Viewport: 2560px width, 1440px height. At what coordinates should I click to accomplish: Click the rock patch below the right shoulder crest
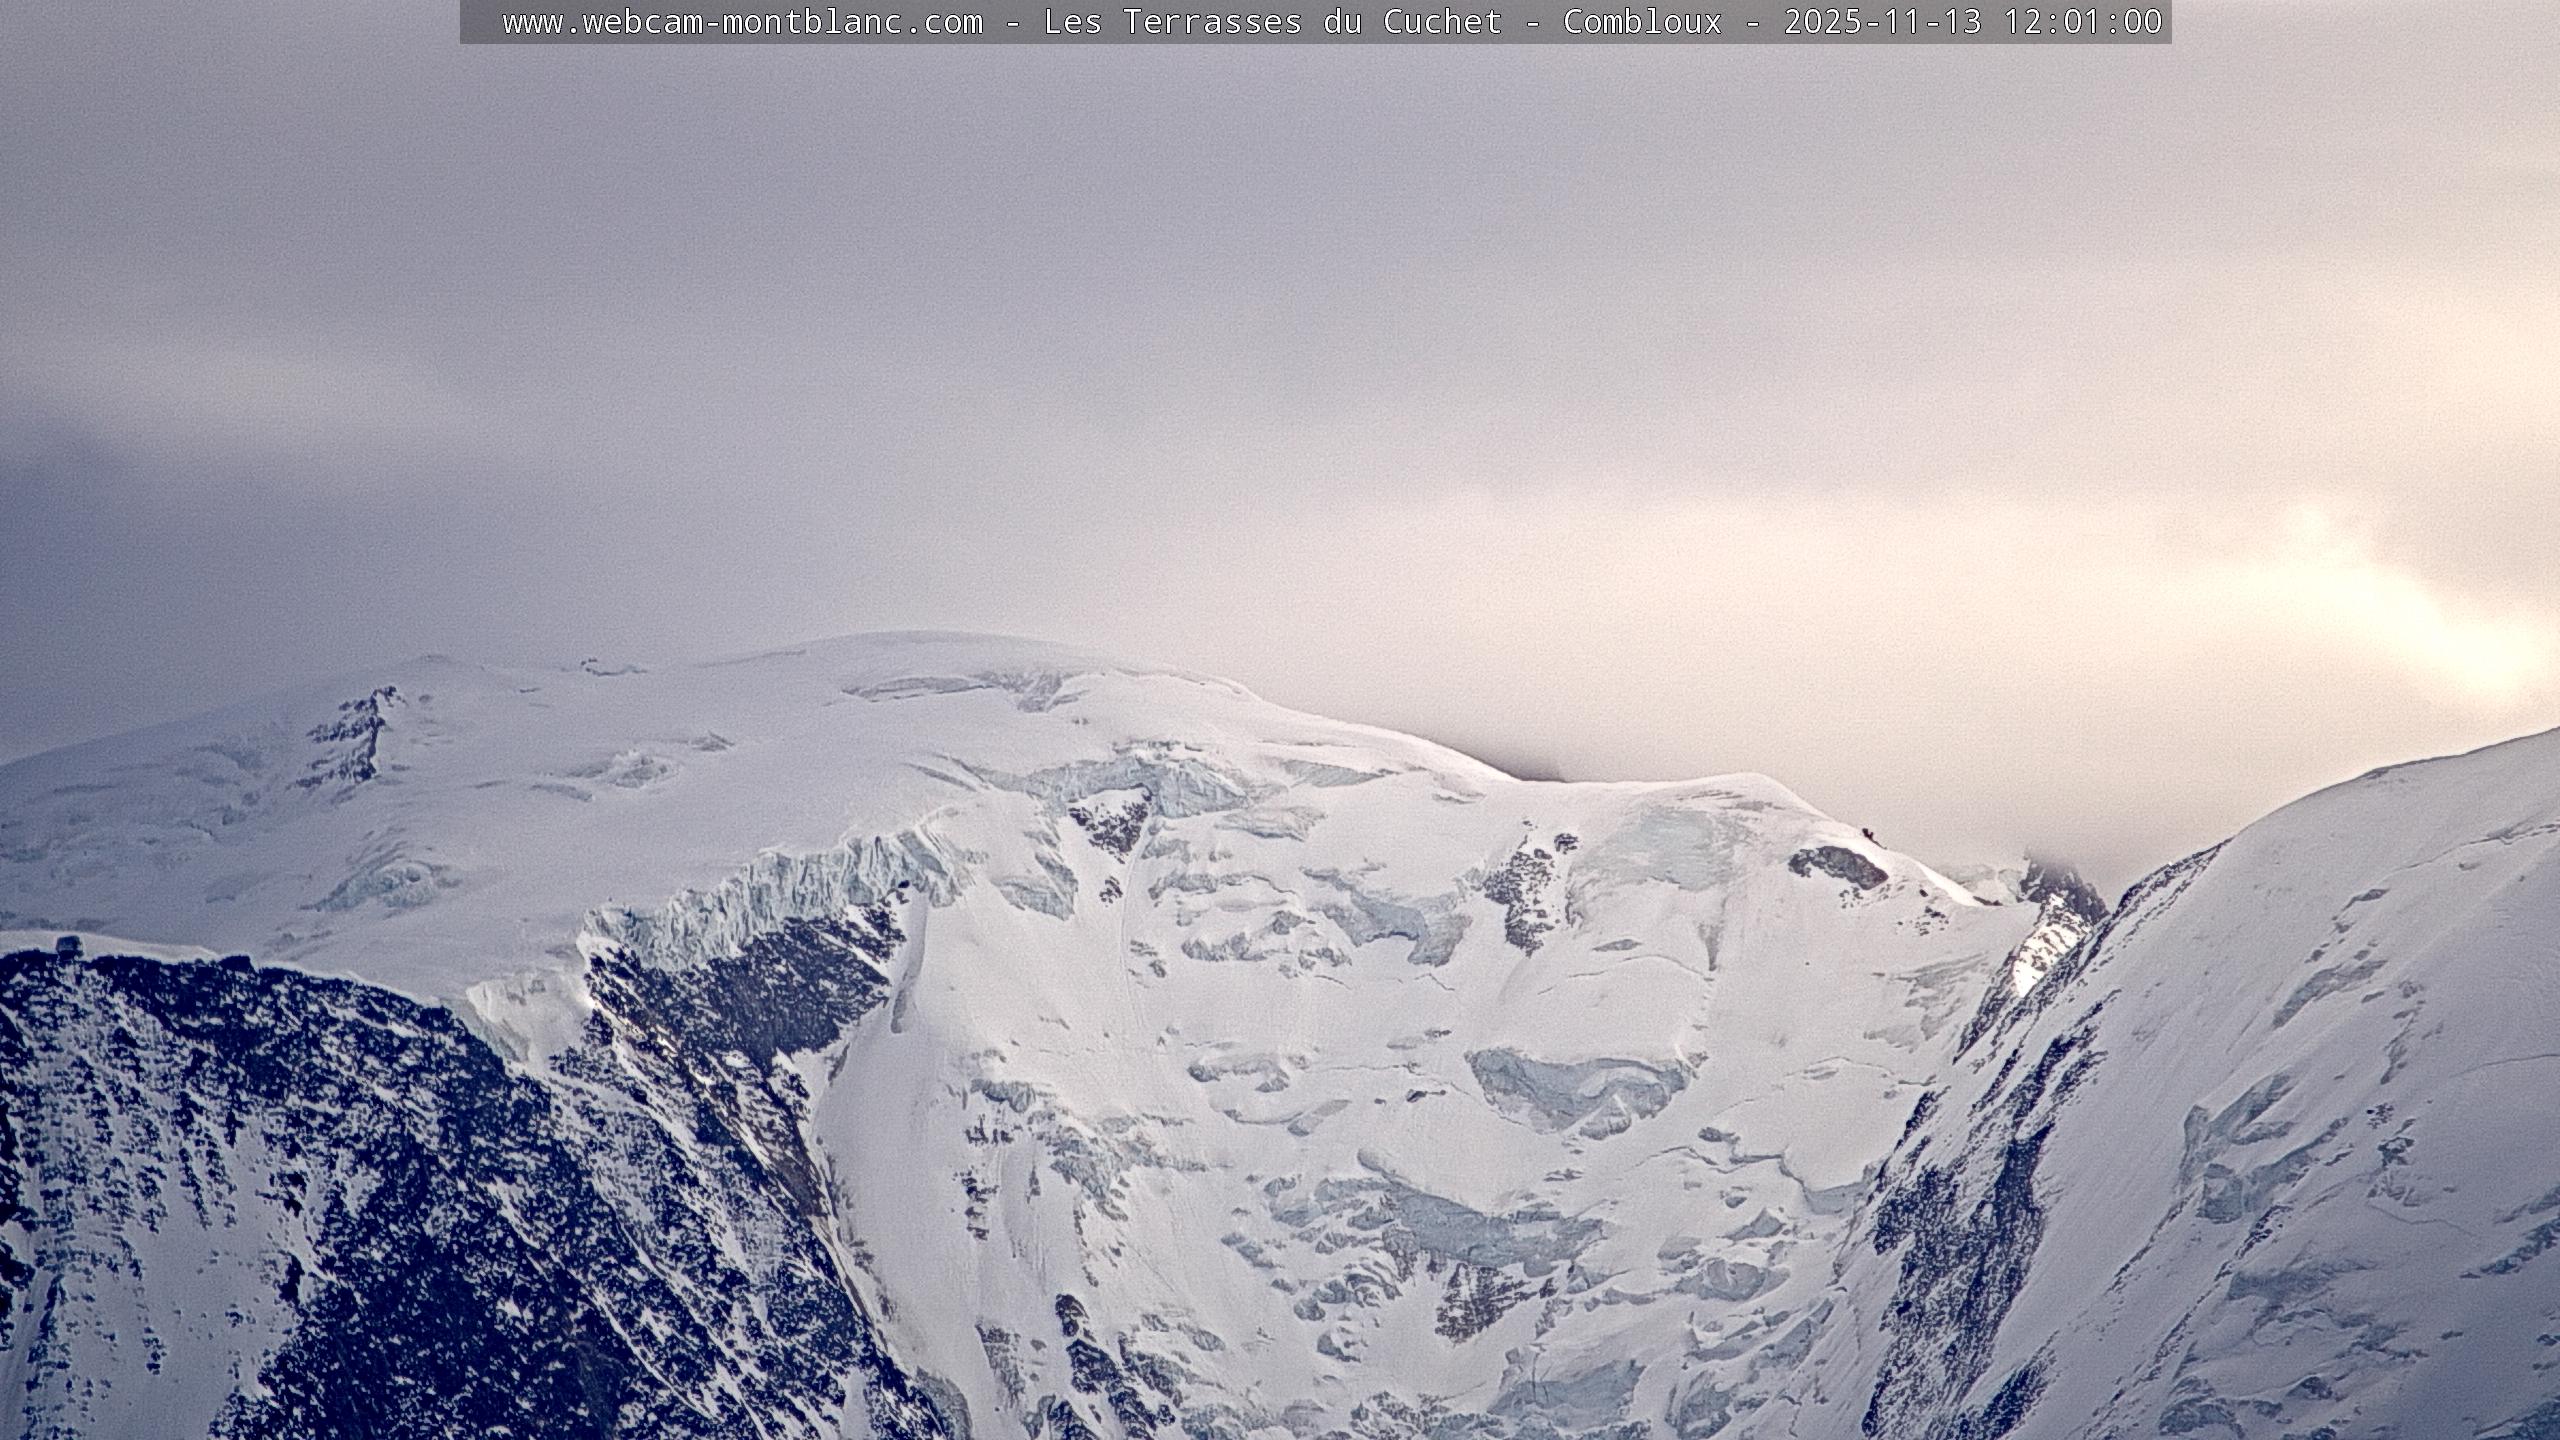[x=1838, y=866]
